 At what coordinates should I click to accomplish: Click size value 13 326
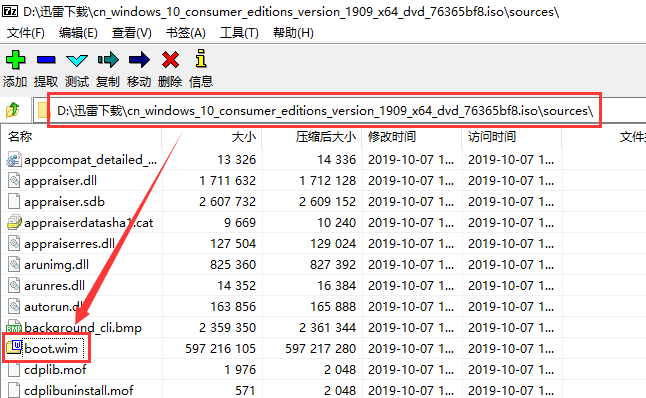point(236,159)
